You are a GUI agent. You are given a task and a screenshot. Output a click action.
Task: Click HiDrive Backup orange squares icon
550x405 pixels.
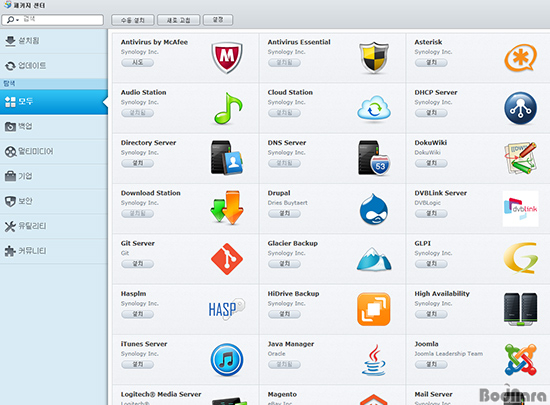[374, 309]
